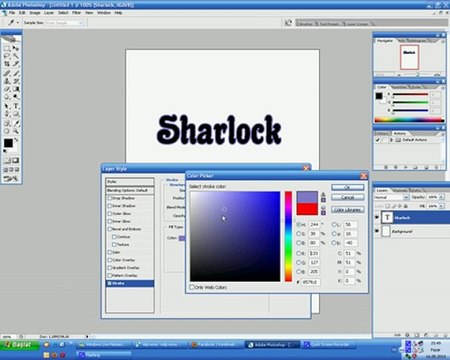Click the hex color value field
This screenshot has width=450, height=360.
(310, 282)
